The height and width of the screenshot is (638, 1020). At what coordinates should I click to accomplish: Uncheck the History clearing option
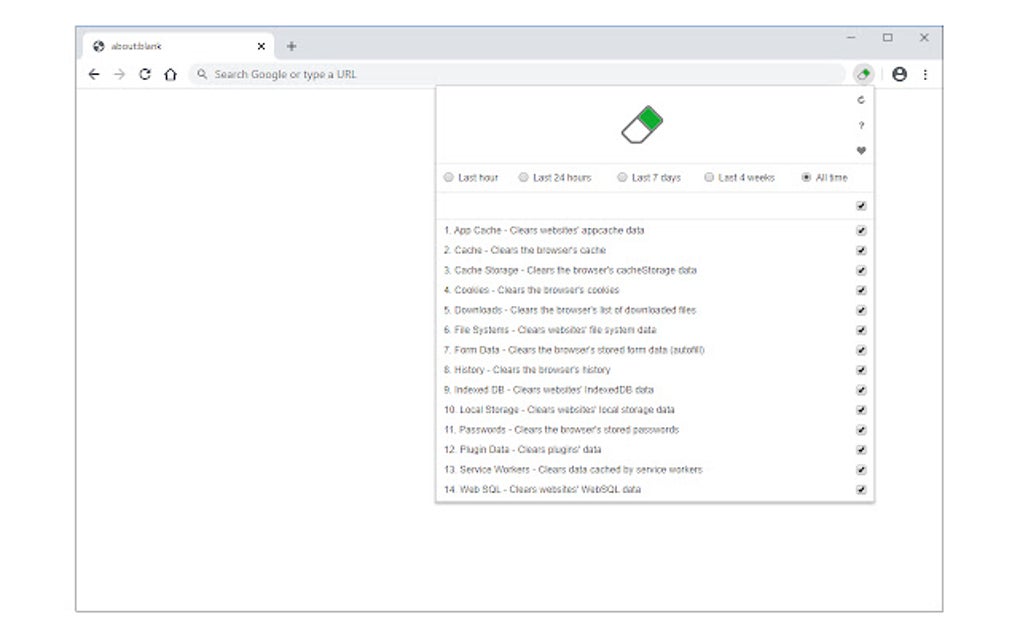861,369
